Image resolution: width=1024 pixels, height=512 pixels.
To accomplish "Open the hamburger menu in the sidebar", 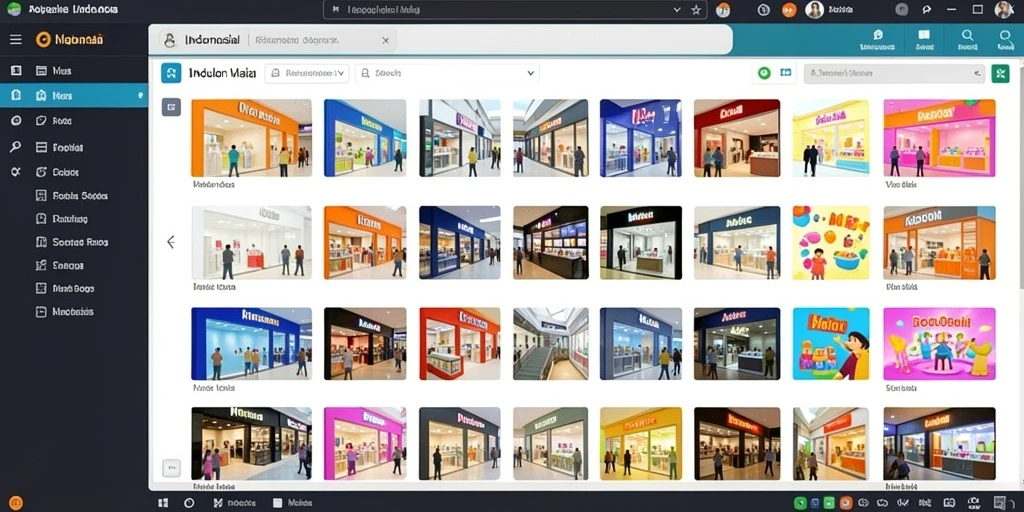I will 16,40.
